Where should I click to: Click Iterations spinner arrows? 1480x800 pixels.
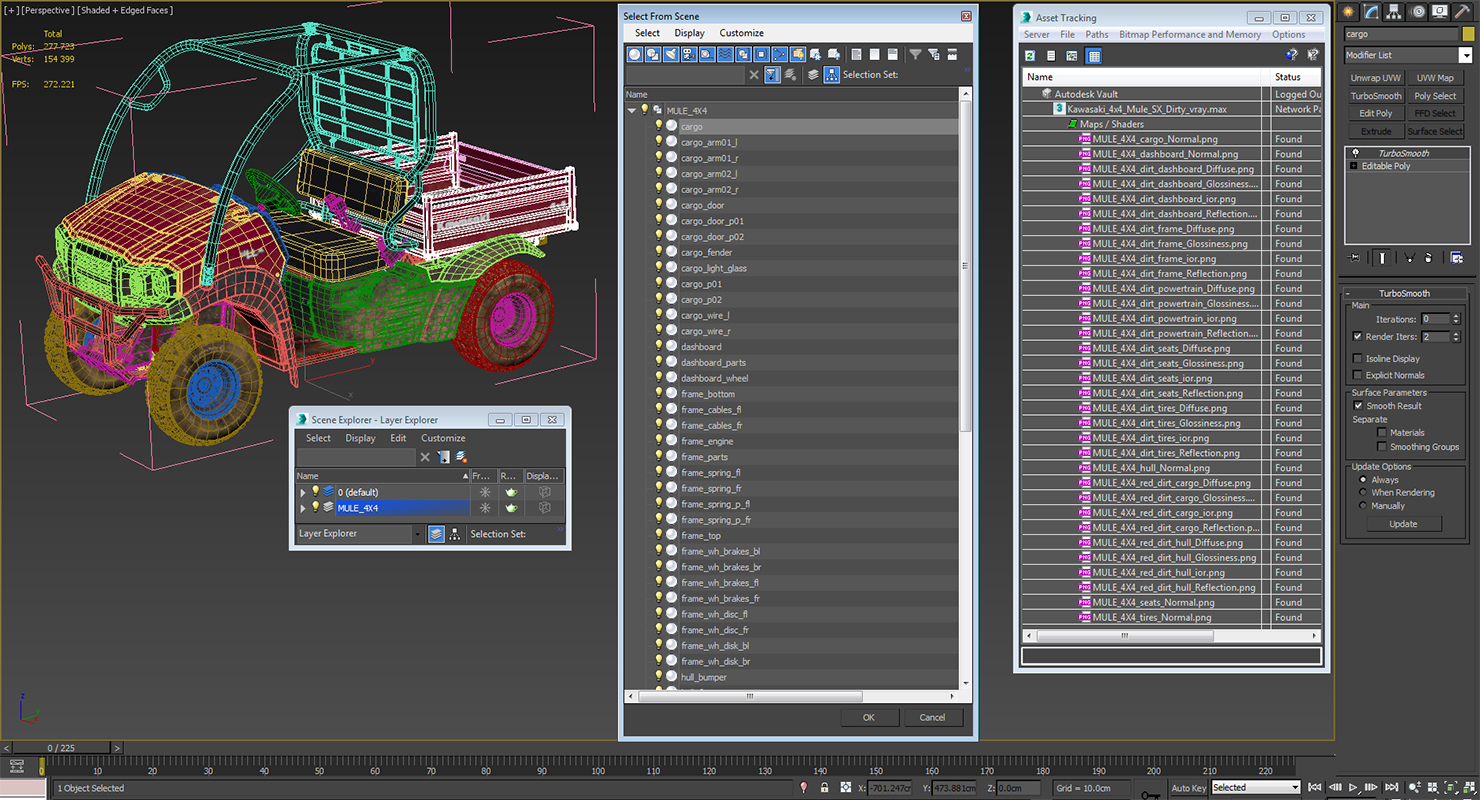[1456, 319]
